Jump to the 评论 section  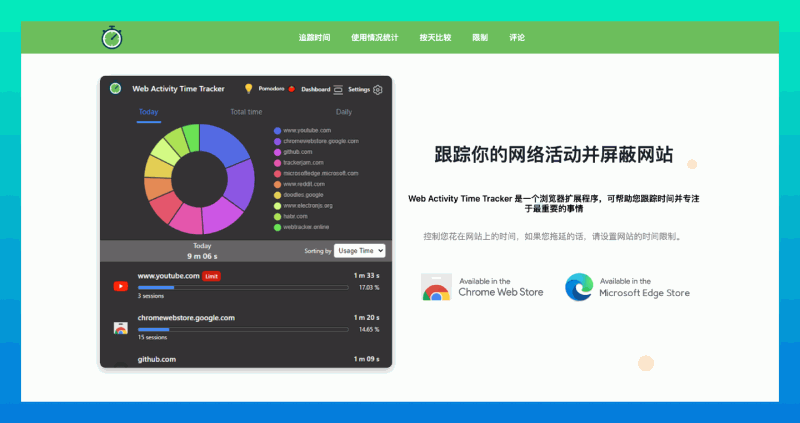coord(517,38)
